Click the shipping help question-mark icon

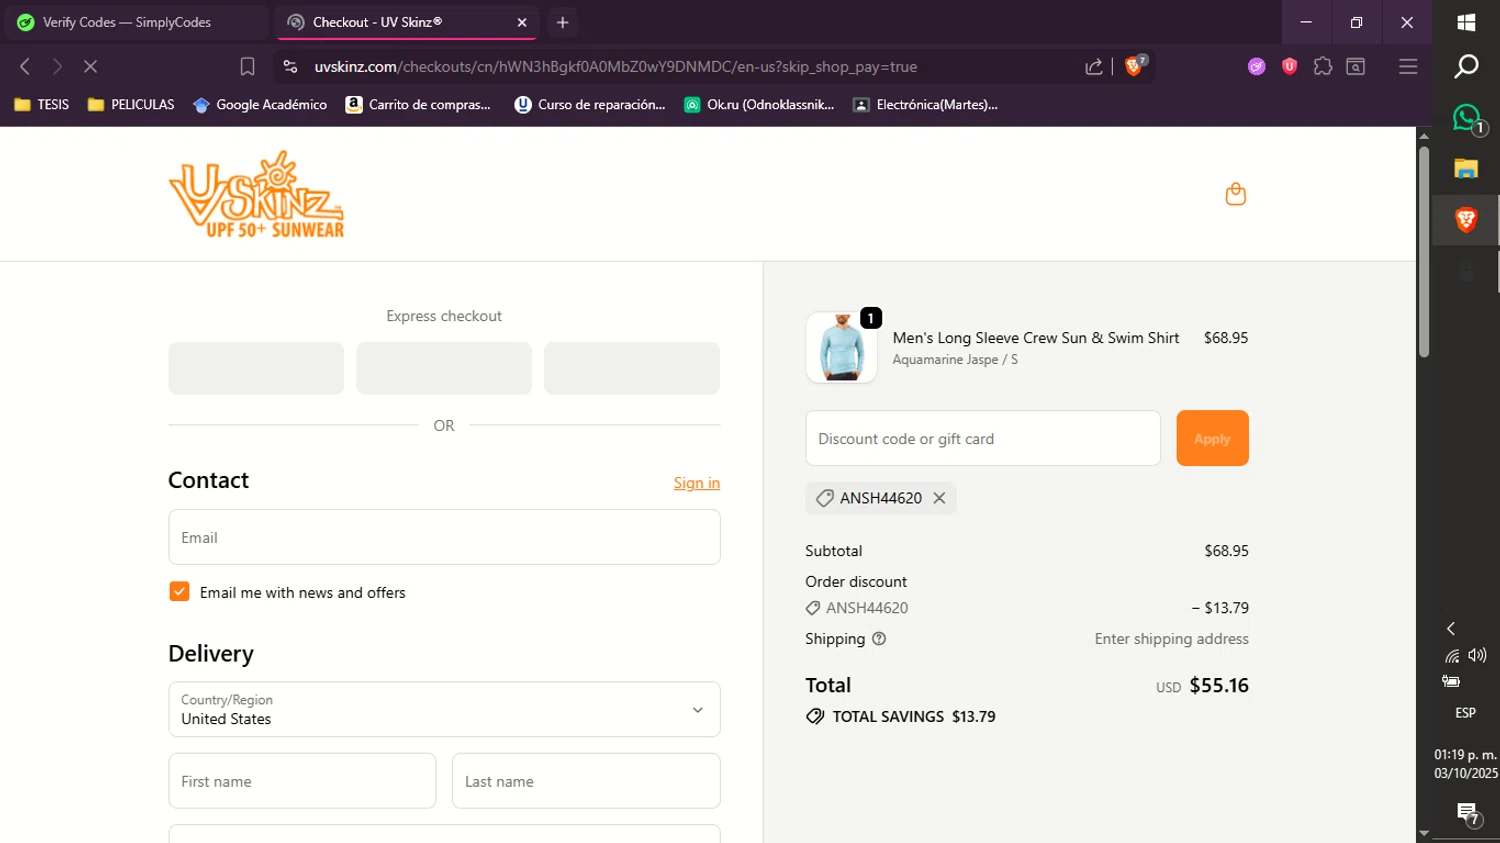point(879,639)
